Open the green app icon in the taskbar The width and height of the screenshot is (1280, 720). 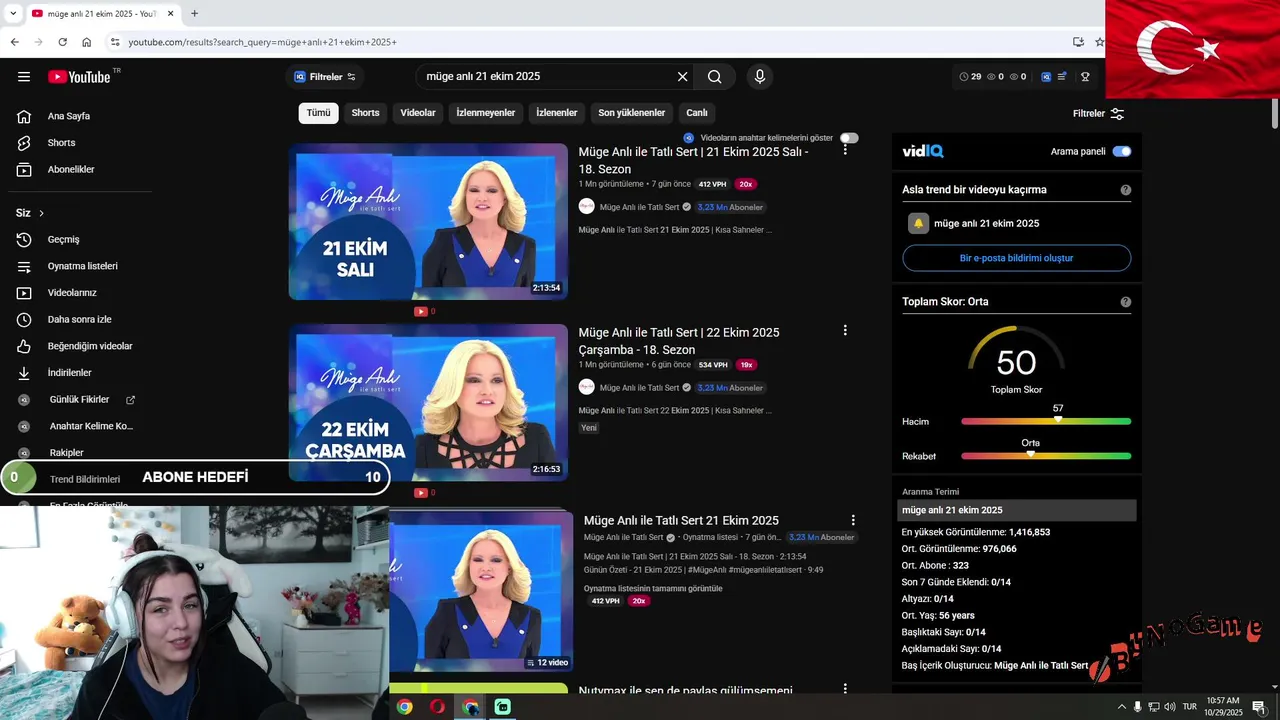(x=503, y=707)
